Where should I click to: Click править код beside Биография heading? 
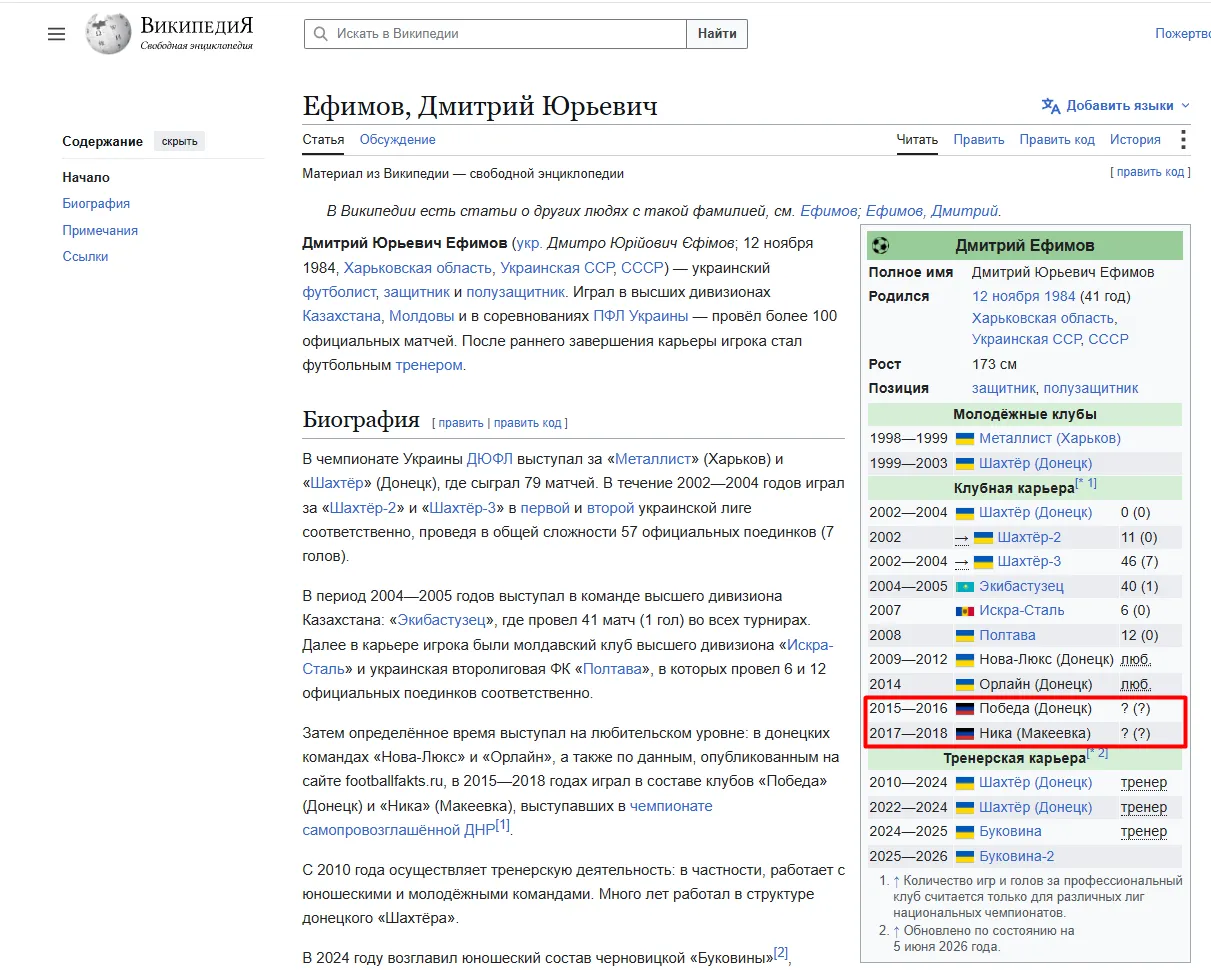[x=527, y=423]
